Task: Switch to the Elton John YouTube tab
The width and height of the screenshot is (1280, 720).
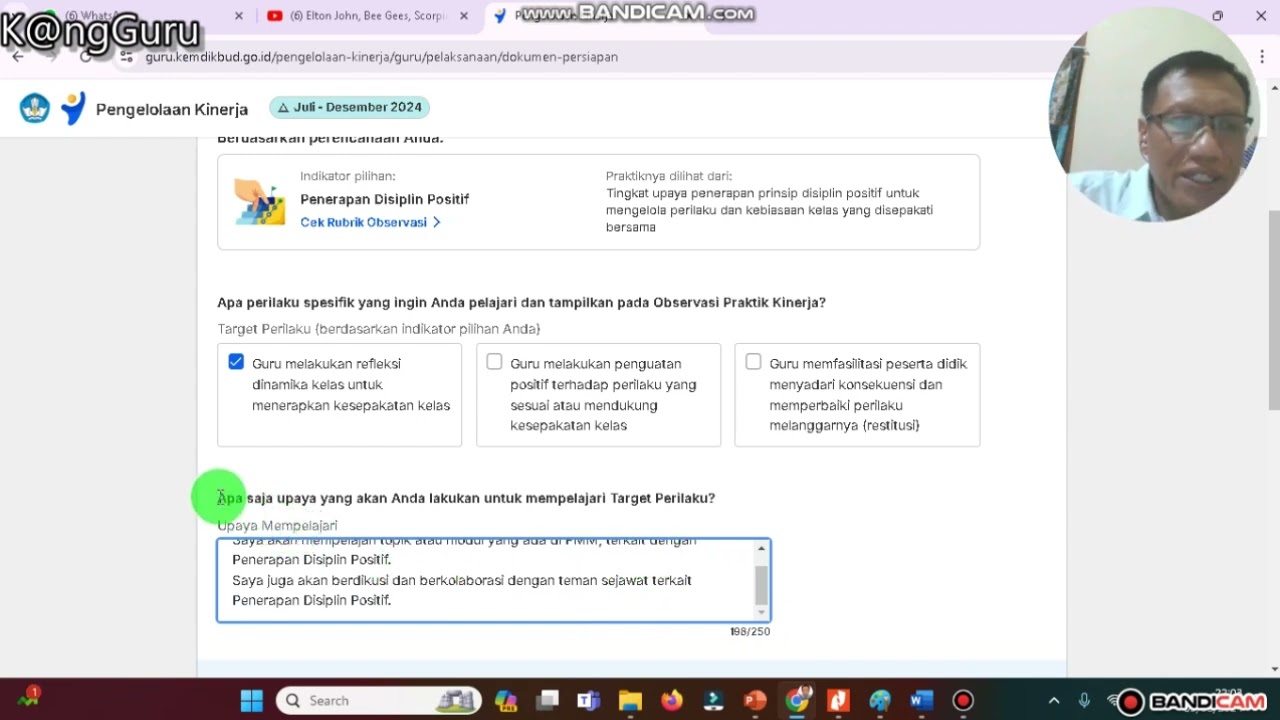Action: (x=365, y=16)
